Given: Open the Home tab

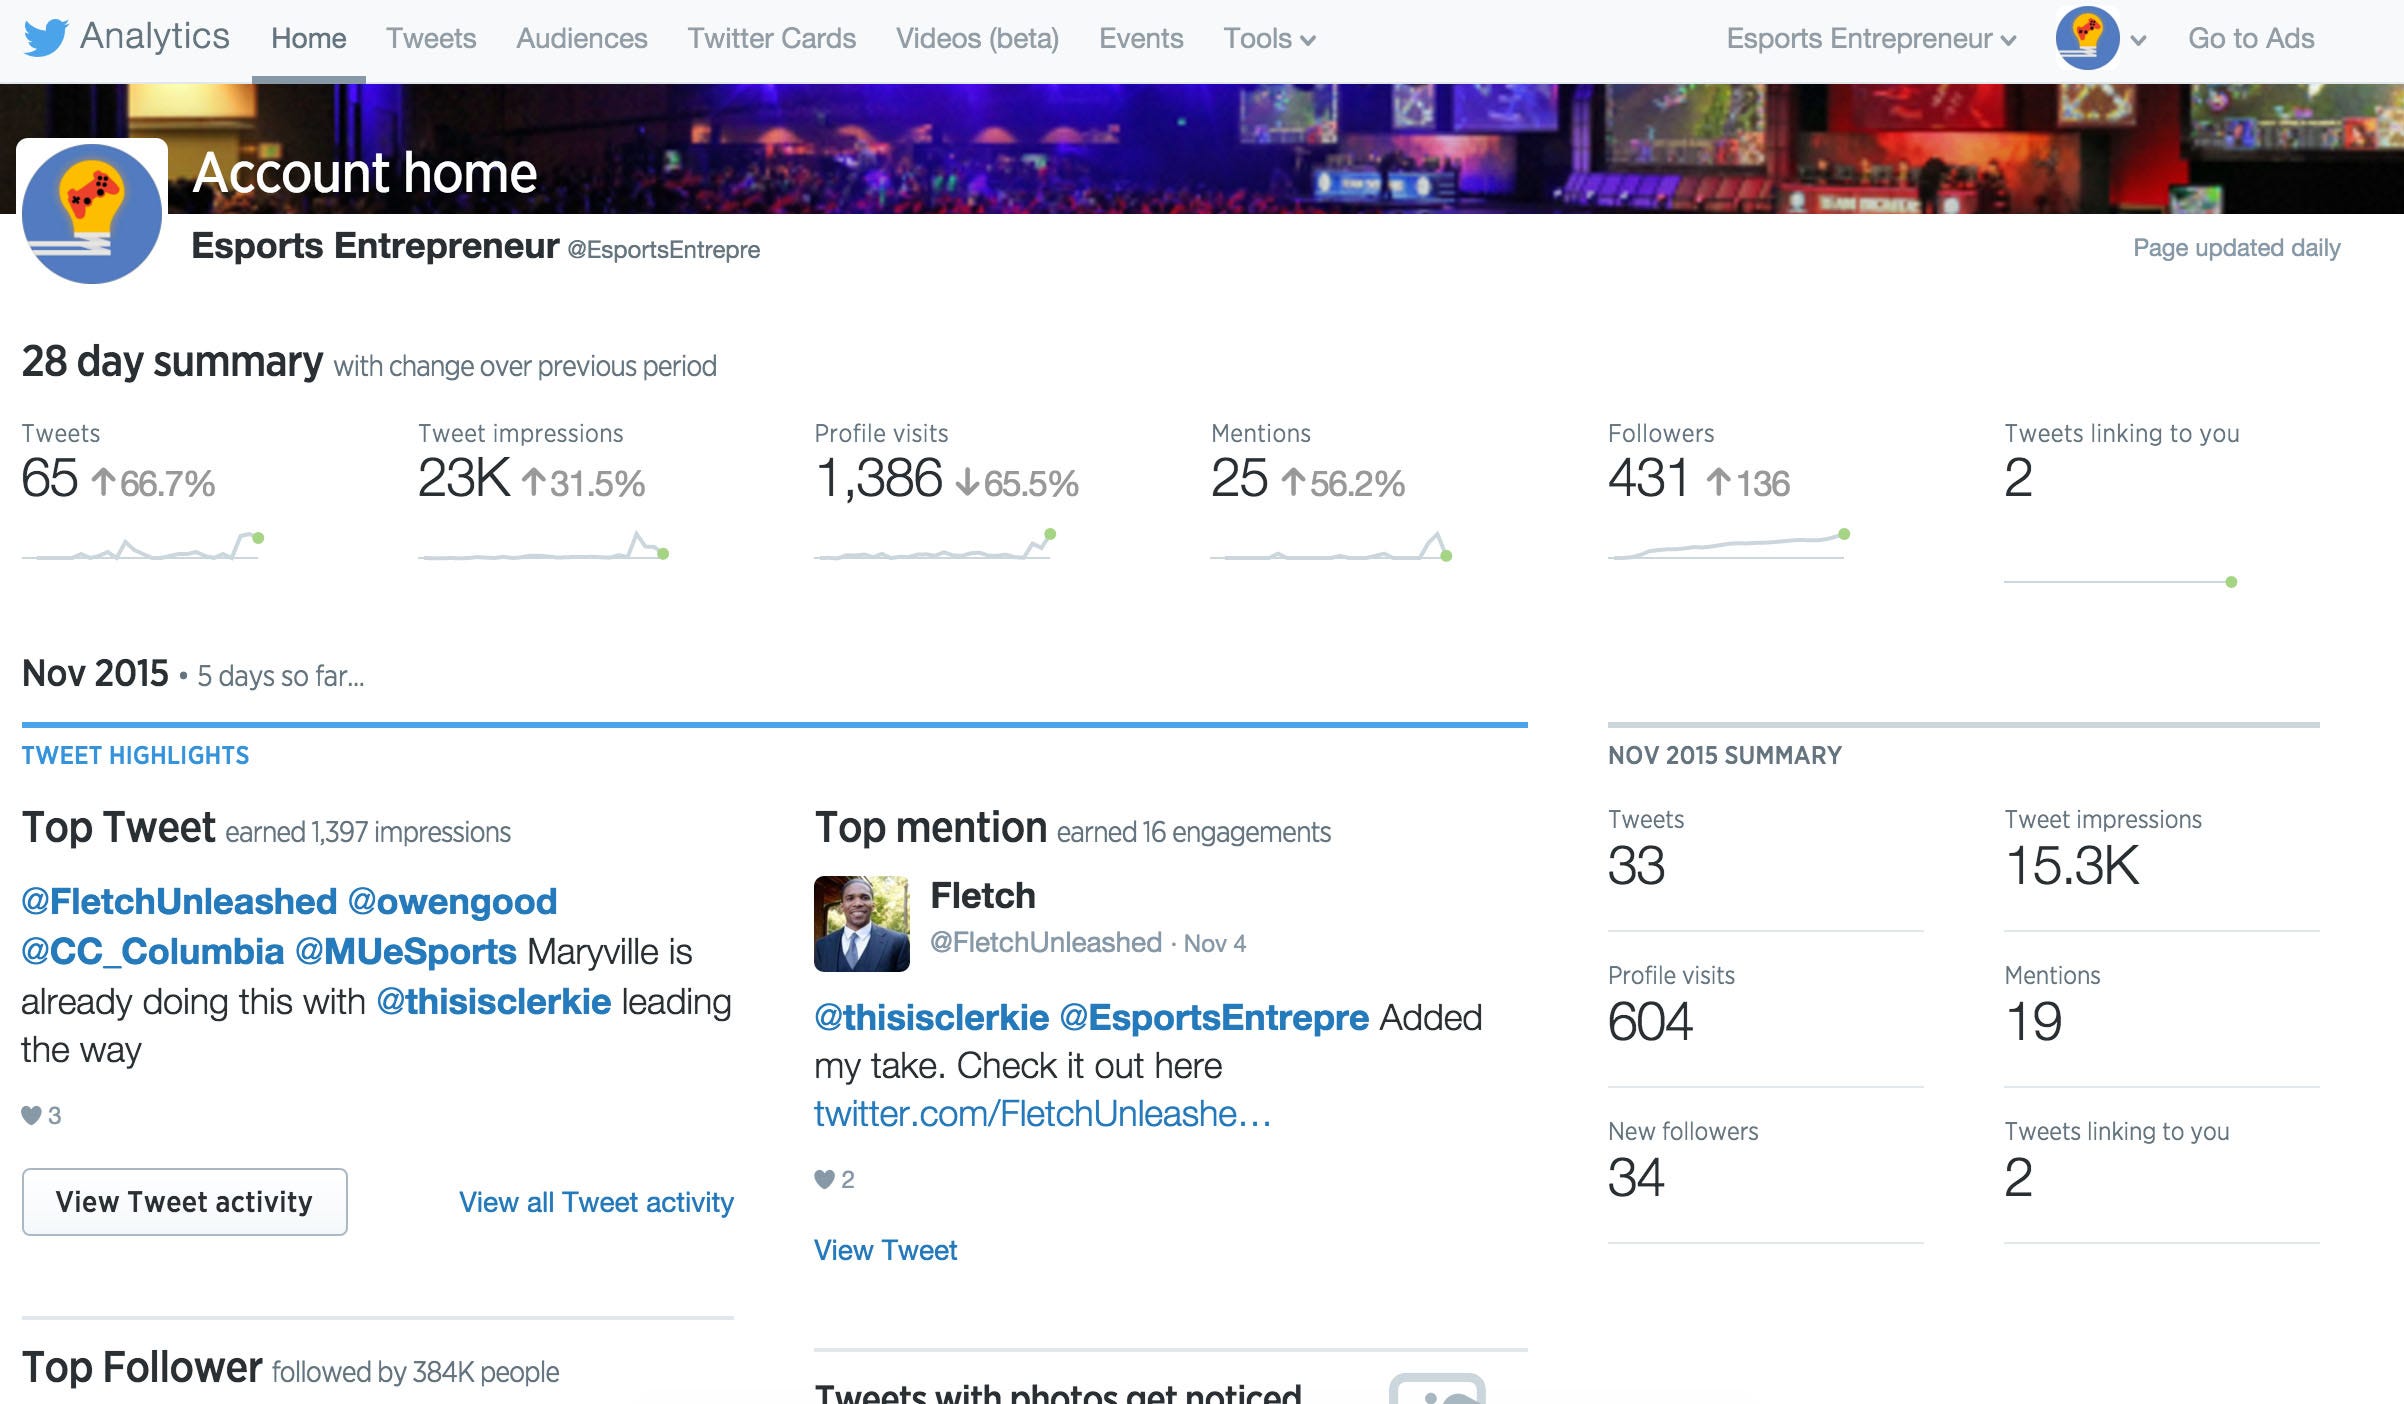Looking at the screenshot, I should [308, 39].
